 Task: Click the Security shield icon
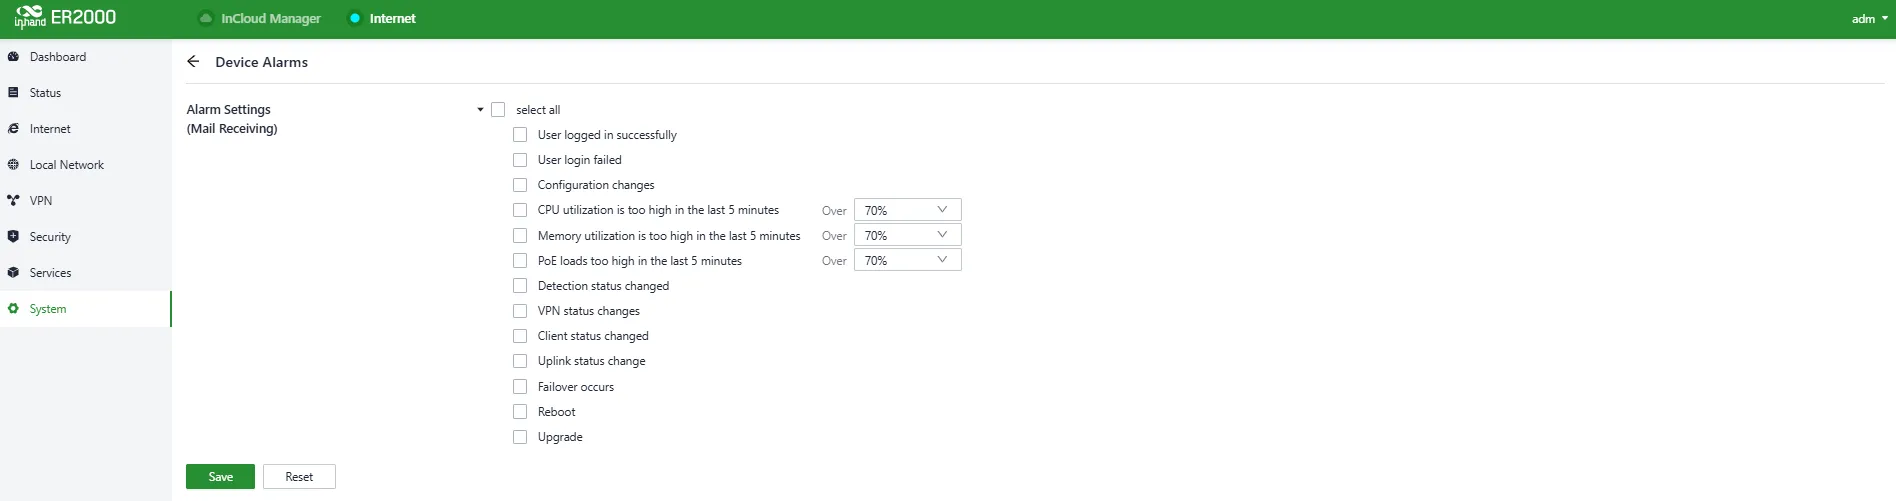(x=13, y=237)
